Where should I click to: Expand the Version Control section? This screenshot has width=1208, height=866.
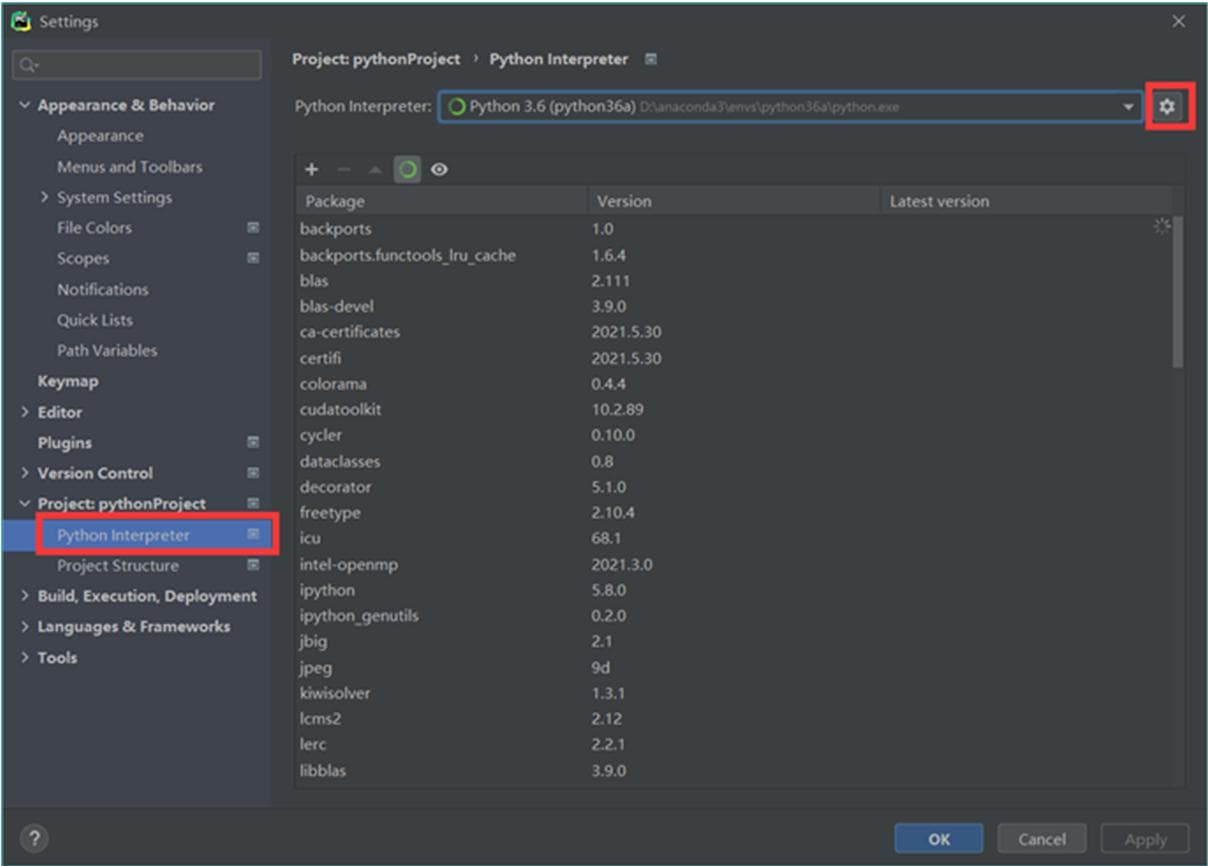point(25,473)
